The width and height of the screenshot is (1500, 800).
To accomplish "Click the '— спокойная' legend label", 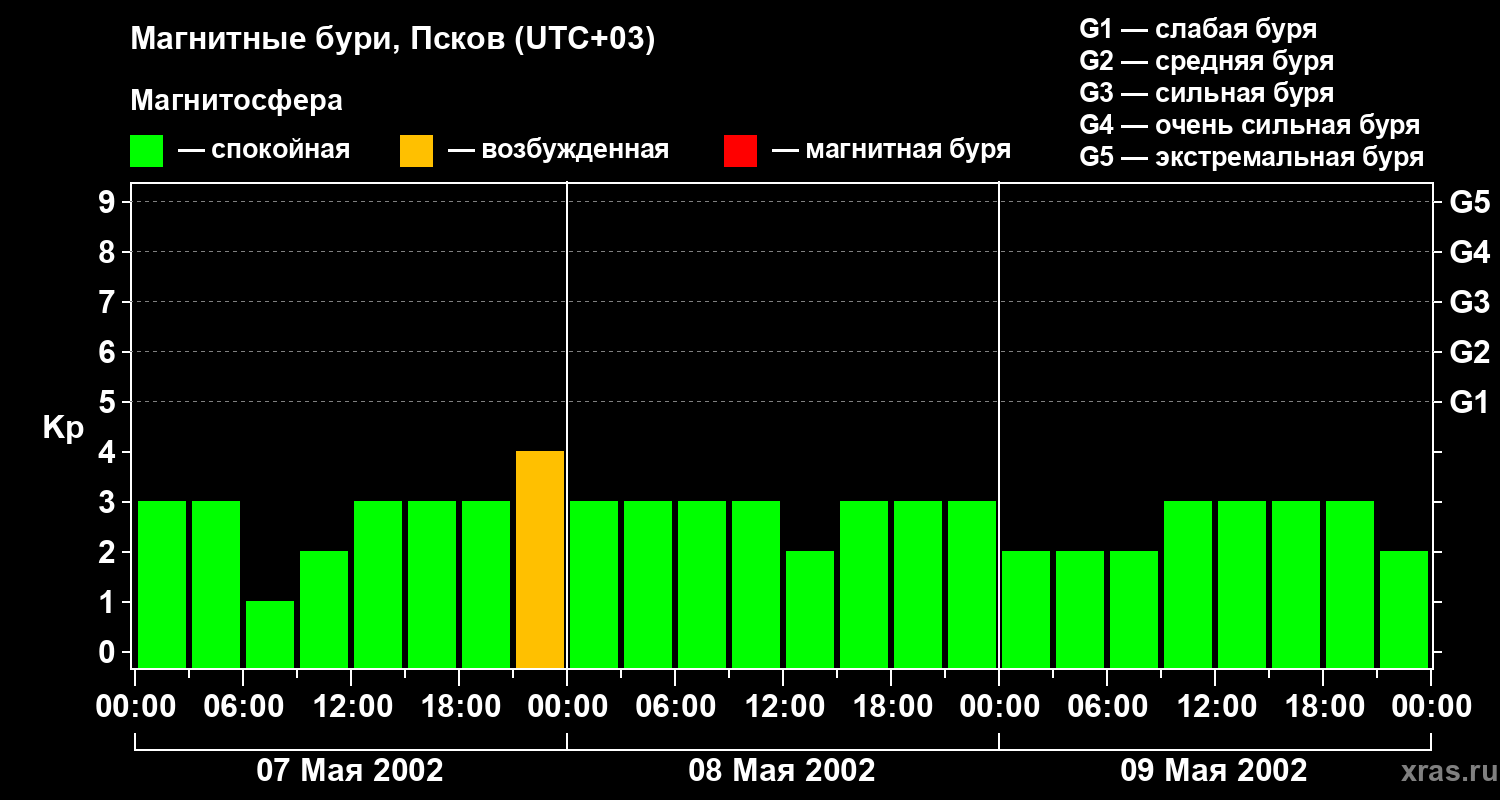I will (264, 150).
